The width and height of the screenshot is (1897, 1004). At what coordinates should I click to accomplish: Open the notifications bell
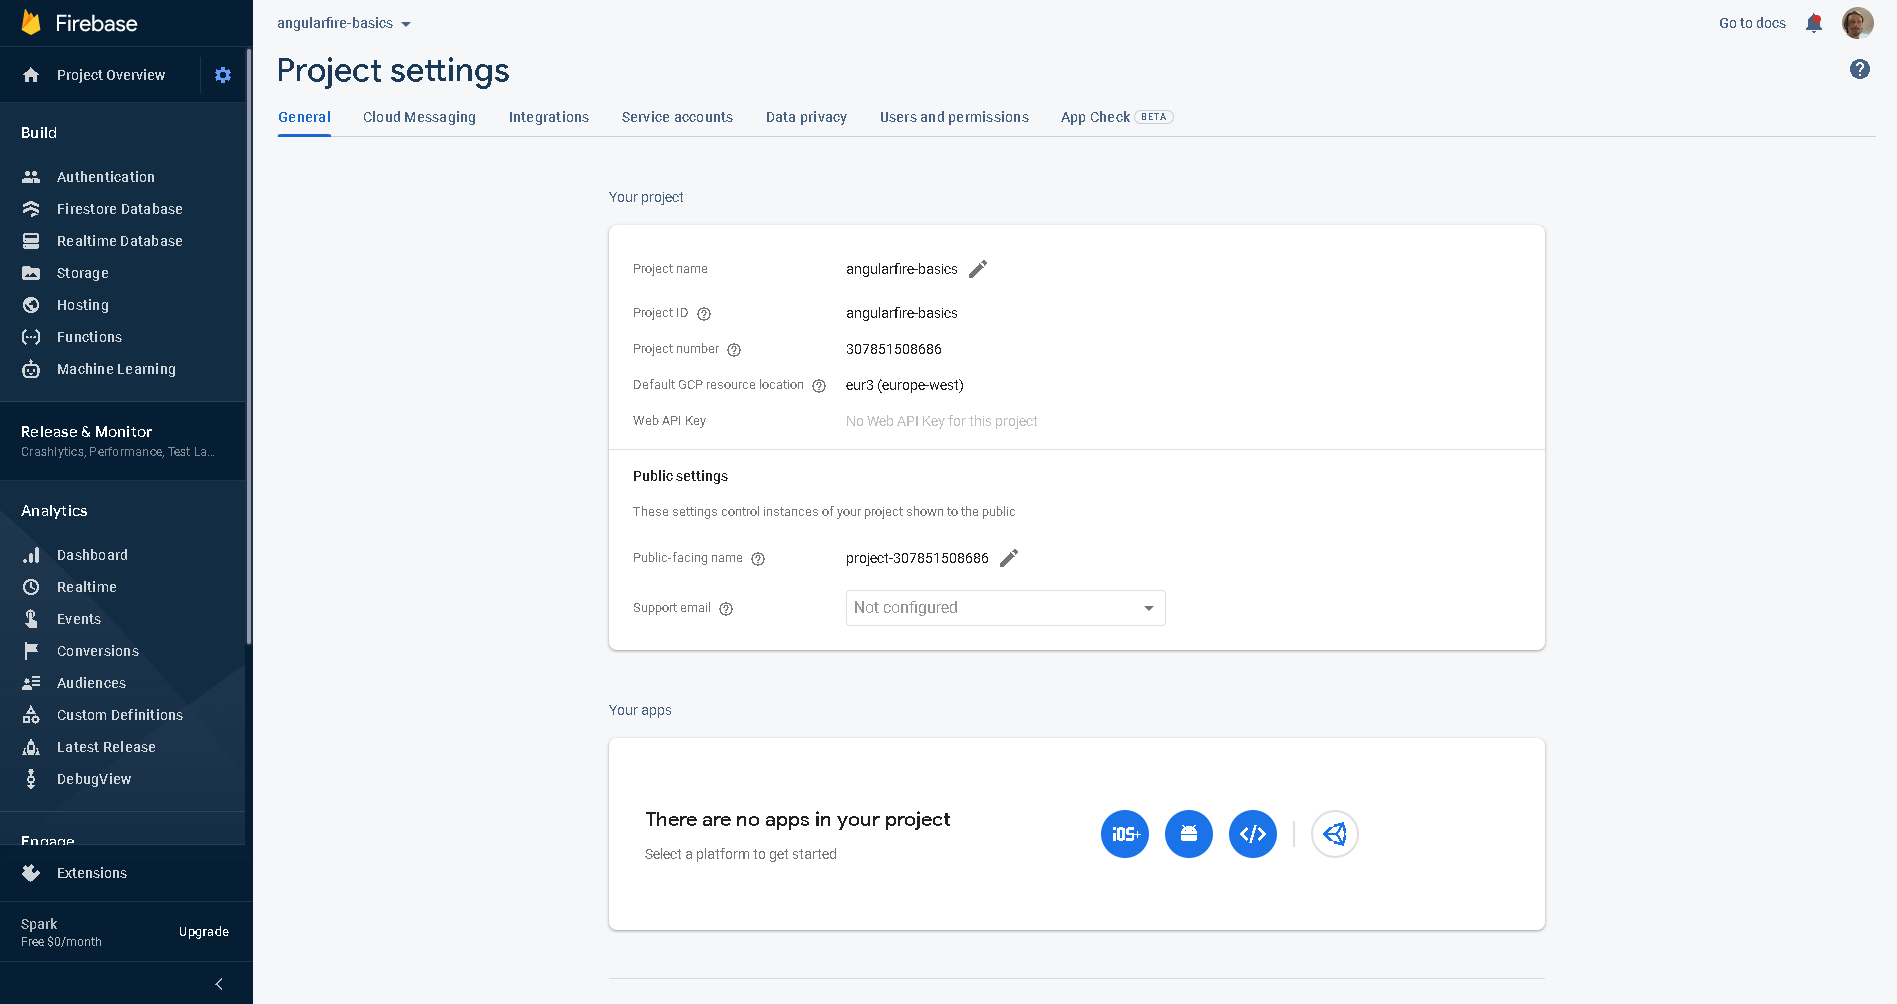click(x=1814, y=23)
